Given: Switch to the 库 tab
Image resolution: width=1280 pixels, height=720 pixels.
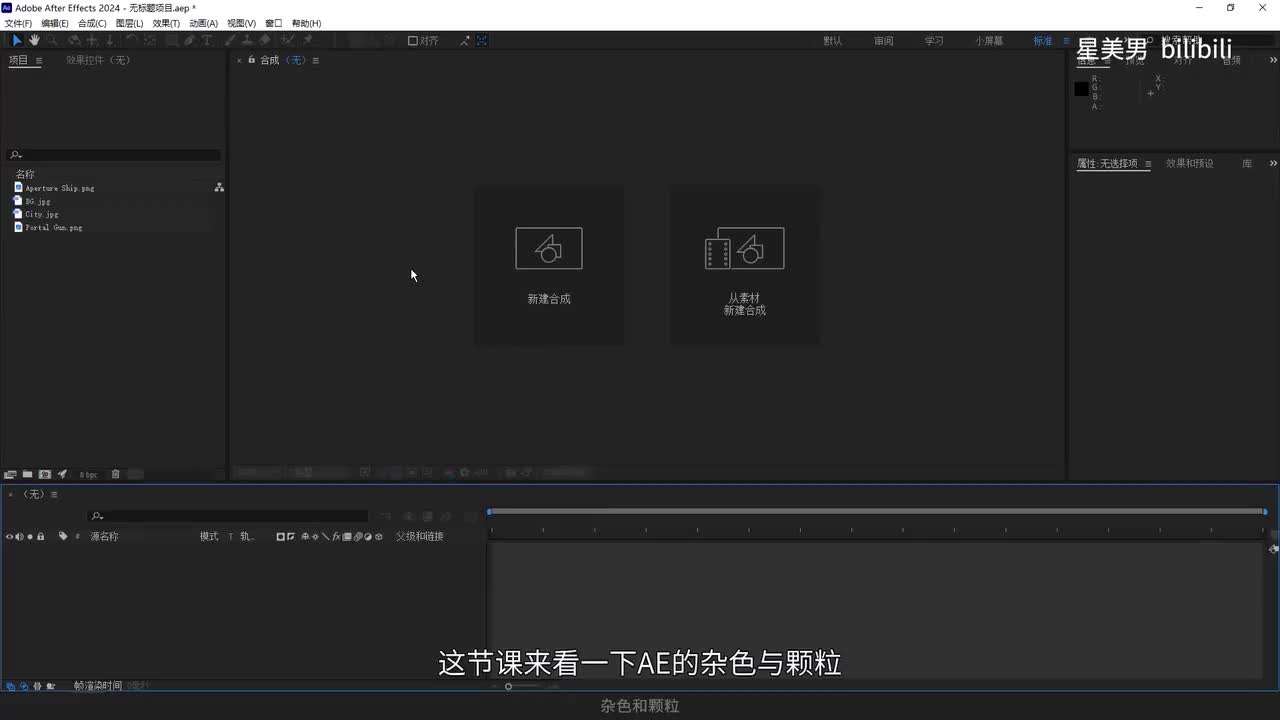Looking at the screenshot, I should [1247, 163].
